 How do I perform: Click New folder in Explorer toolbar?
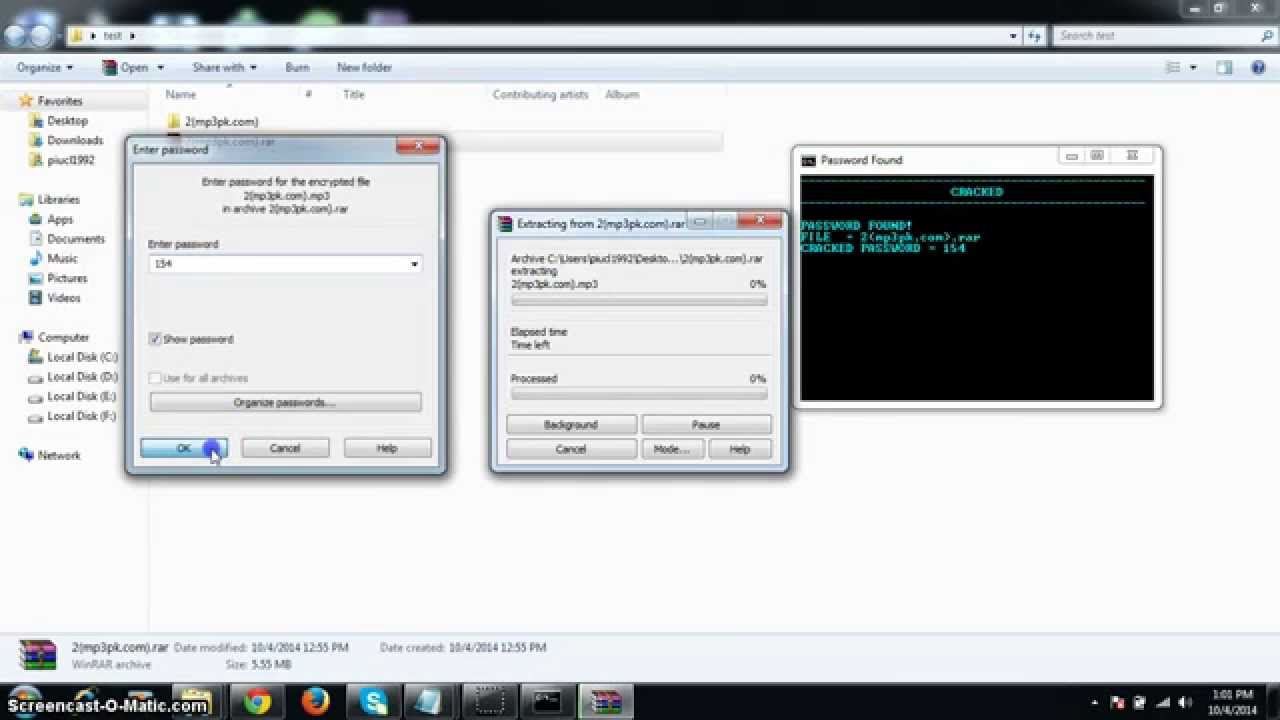364,67
